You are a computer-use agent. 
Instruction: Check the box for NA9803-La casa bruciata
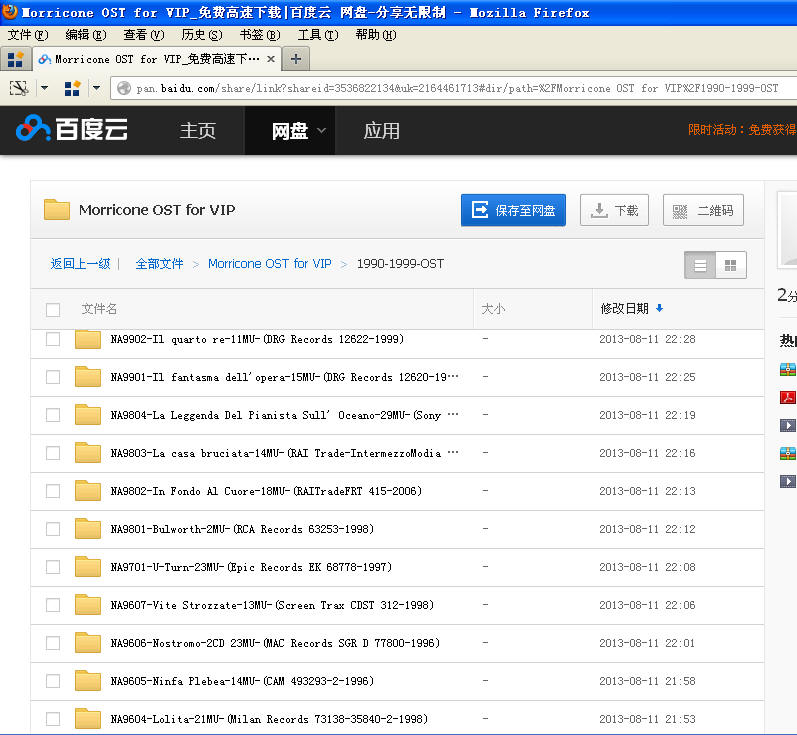pos(53,453)
